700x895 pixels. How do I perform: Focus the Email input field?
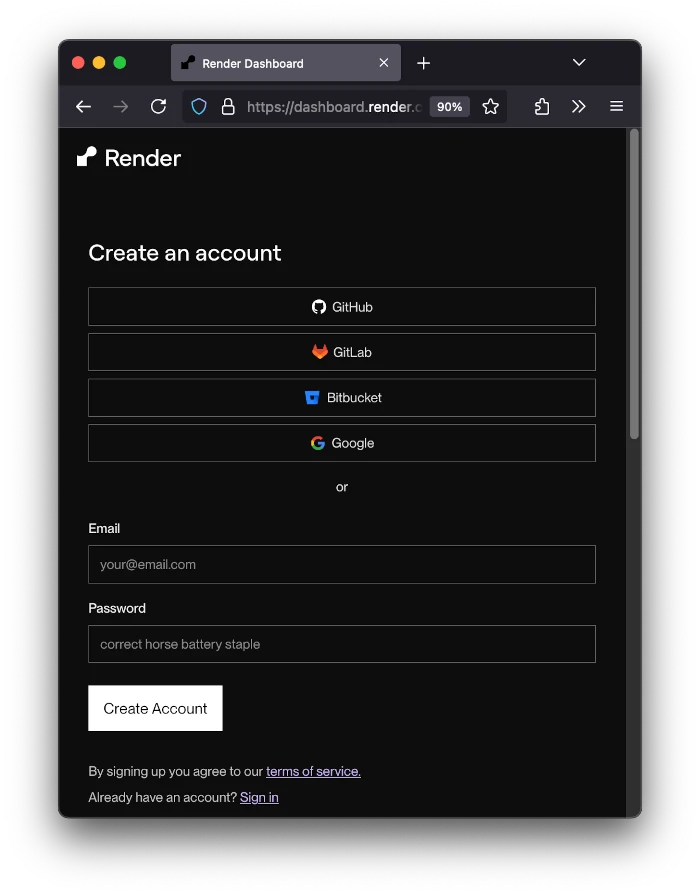pos(341,565)
